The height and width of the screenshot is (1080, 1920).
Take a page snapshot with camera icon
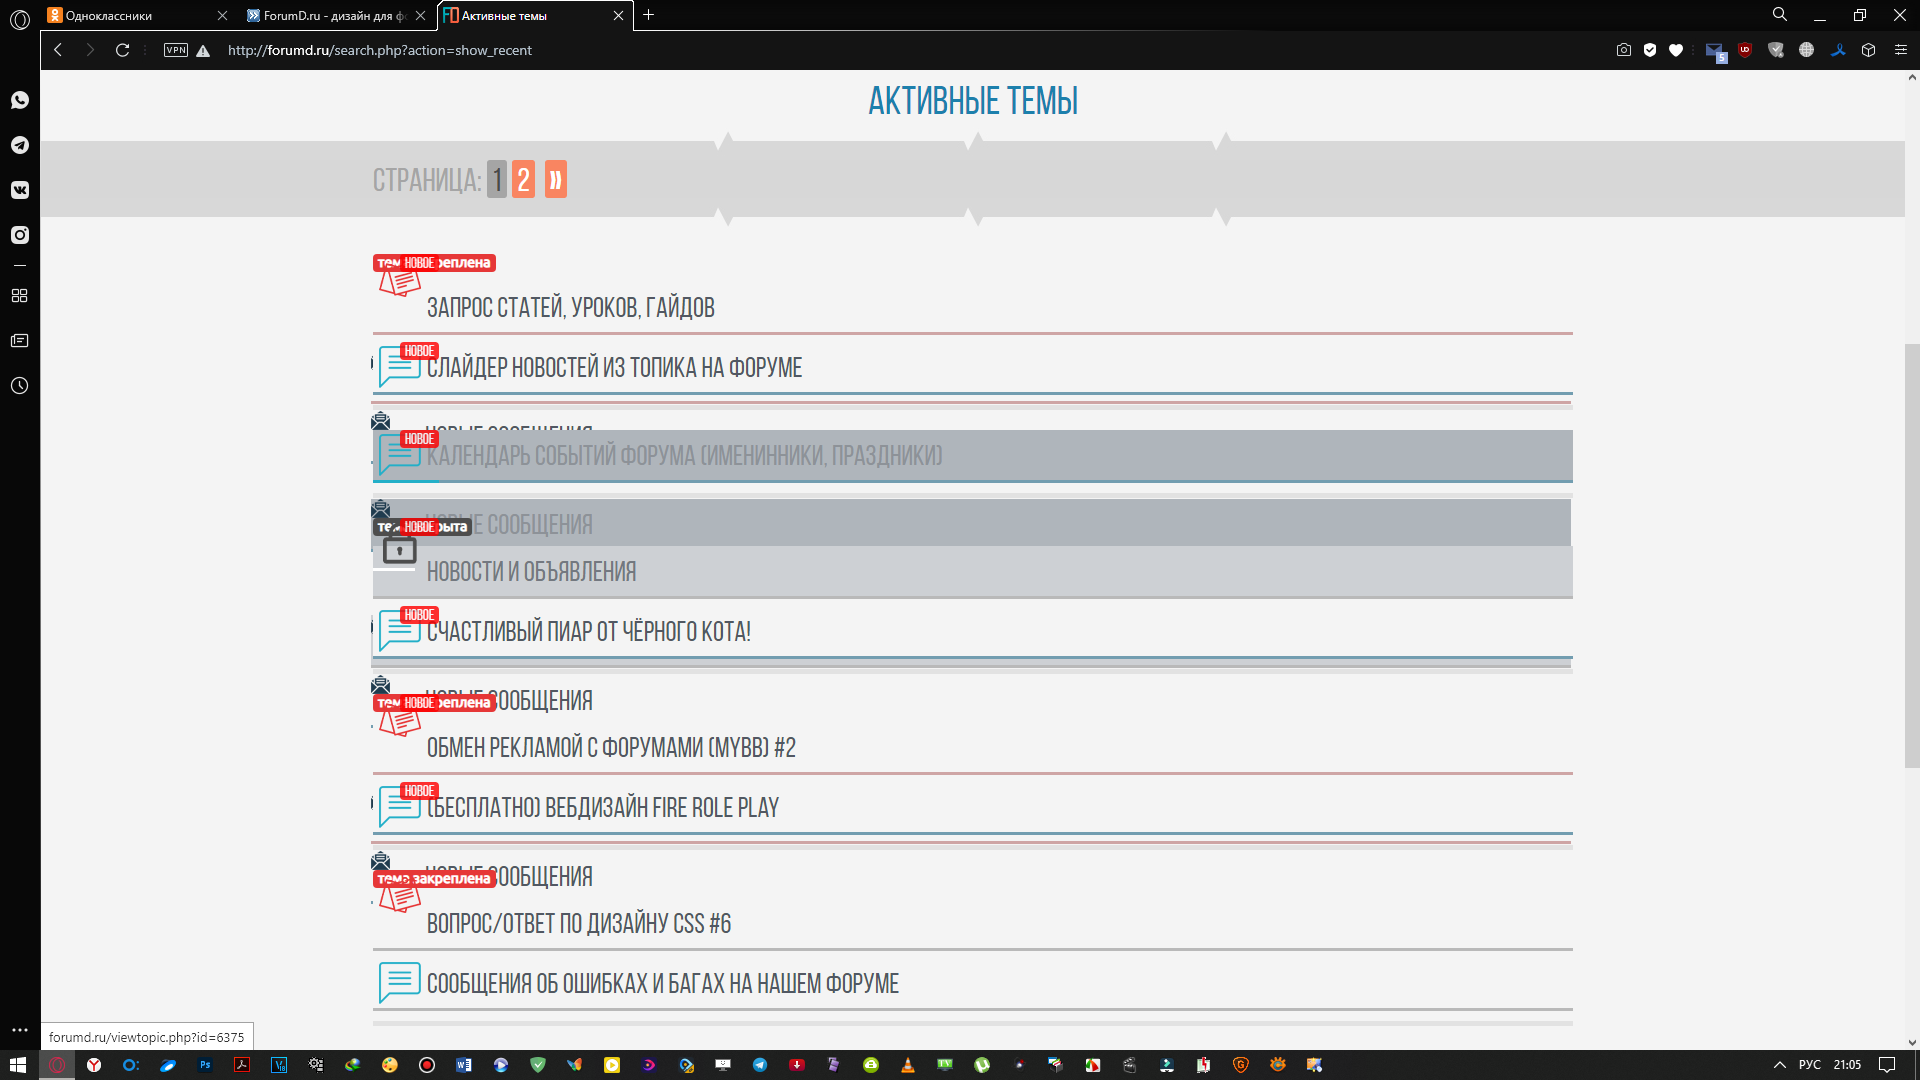1624,50
